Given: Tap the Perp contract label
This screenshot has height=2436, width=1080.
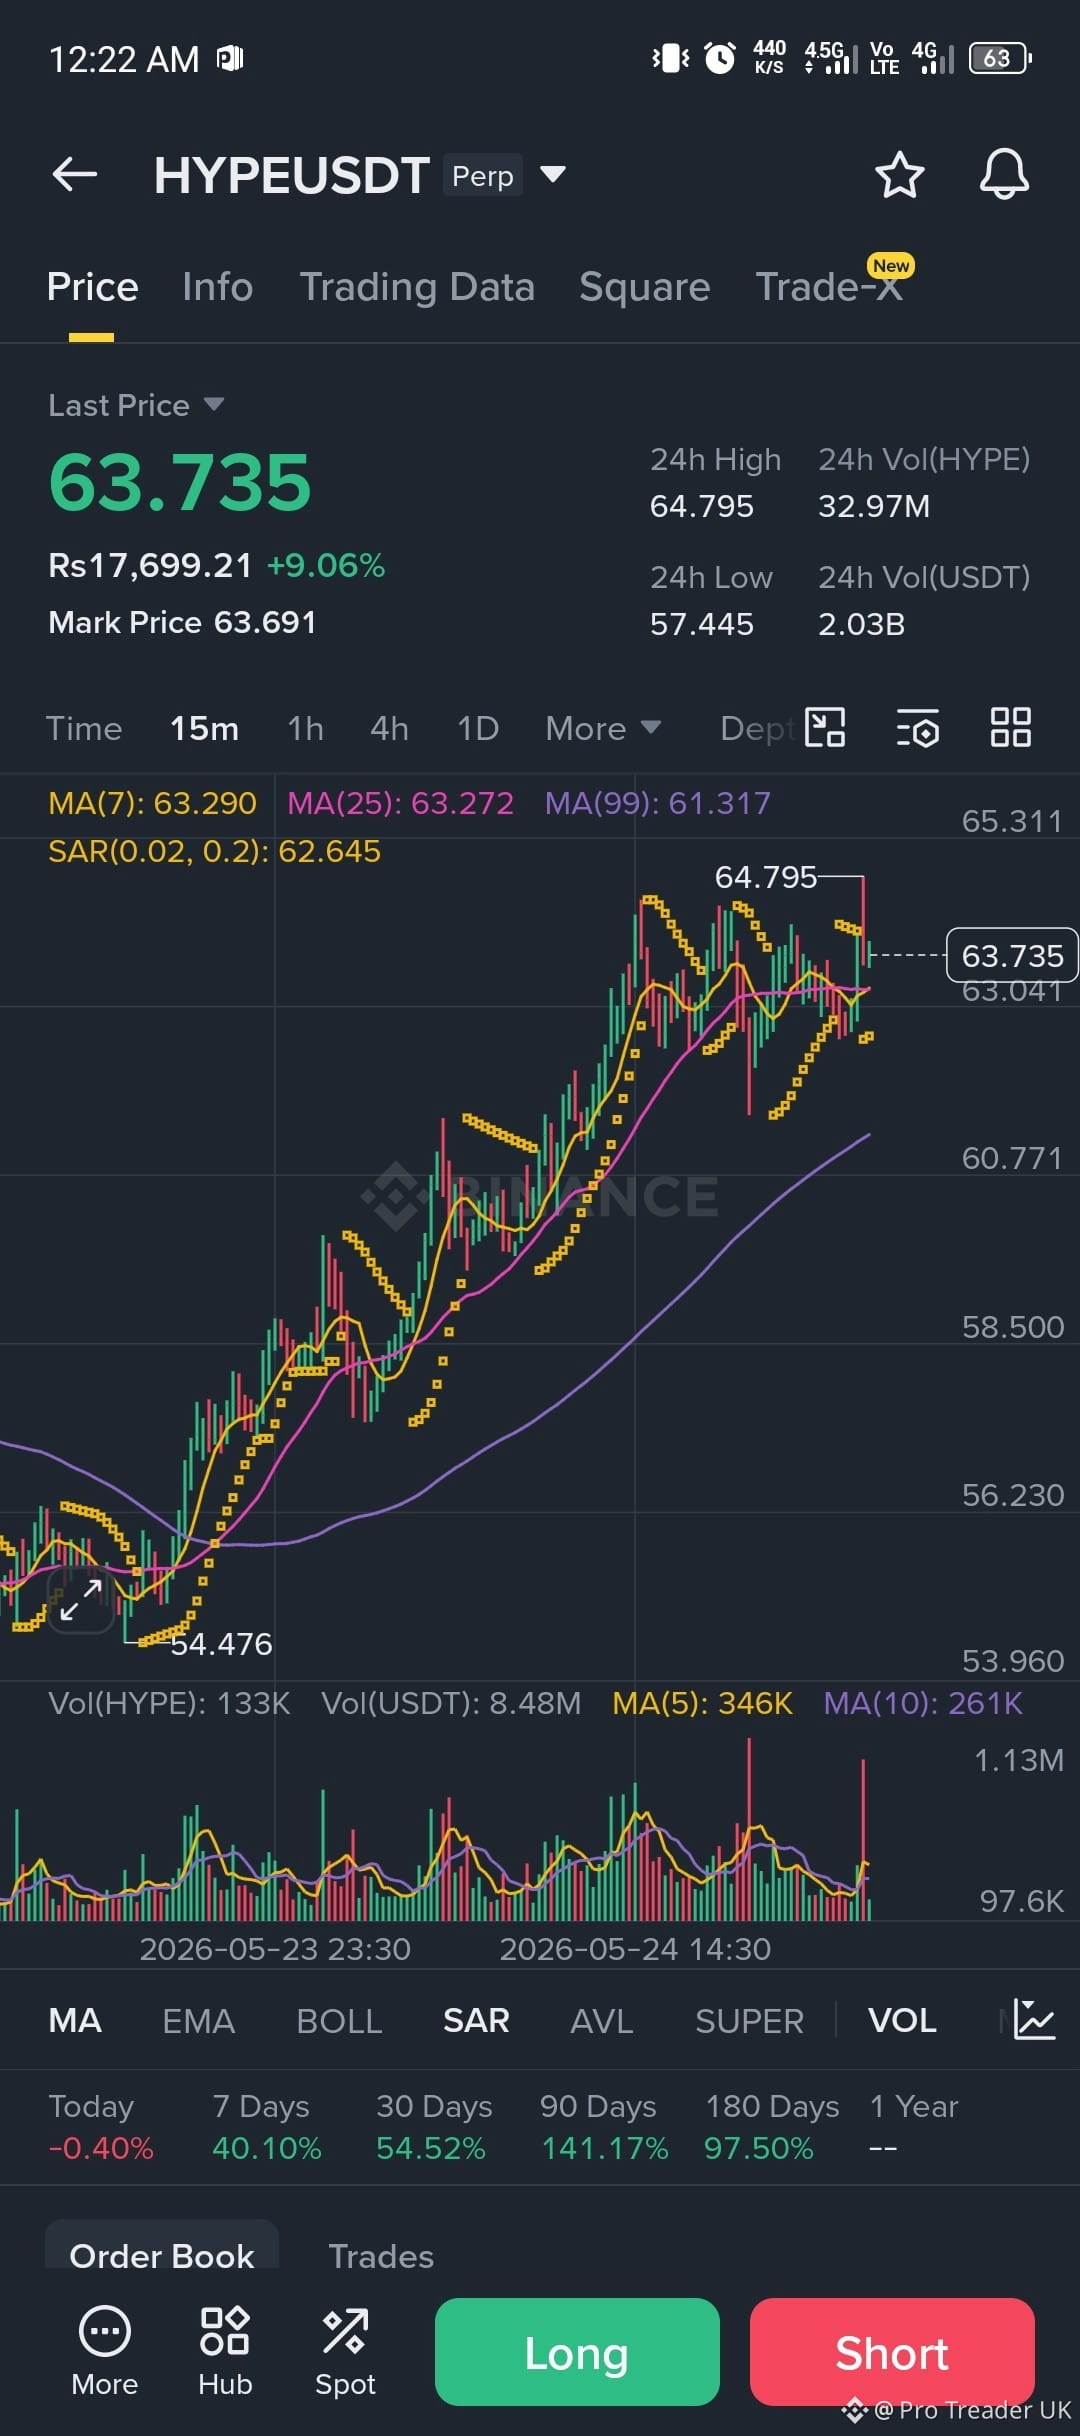Looking at the screenshot, I should coord(483,175).
